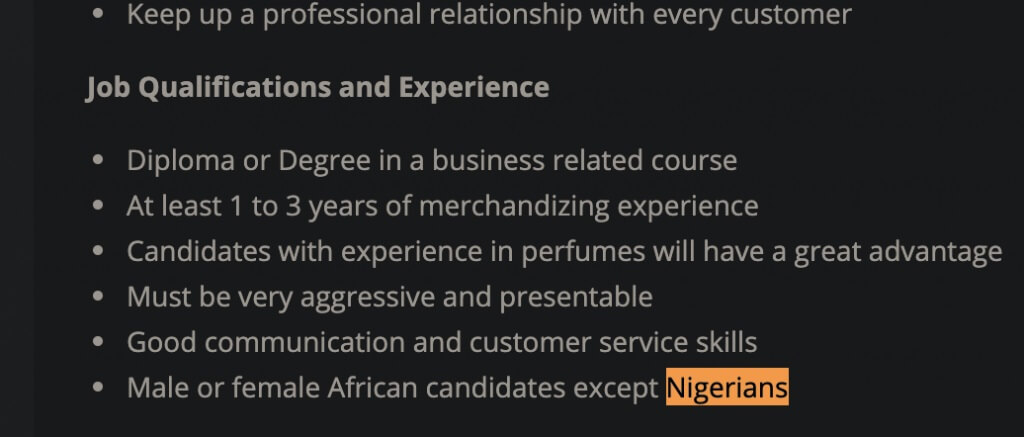Click the highlighted word Nigerians
Viewport: 1024px width, 437px height.
click(x=727, y=387)
